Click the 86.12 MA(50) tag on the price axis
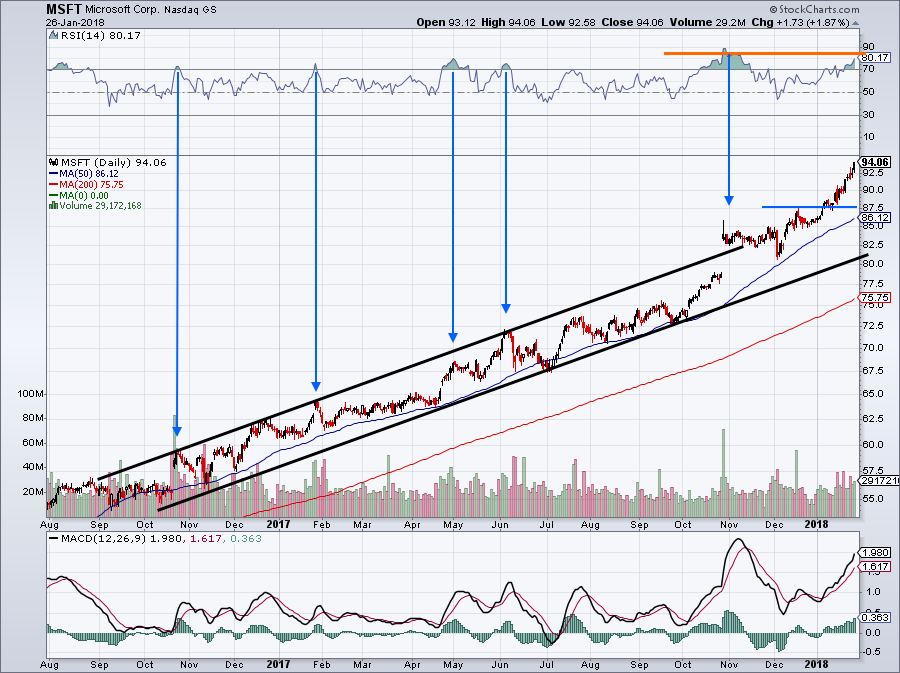Screen dimensions: 900x673 875,217
